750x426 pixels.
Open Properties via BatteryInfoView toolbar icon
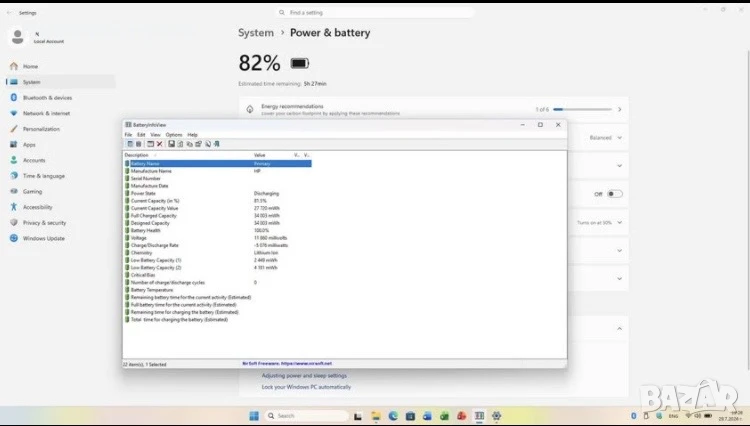[x=198, y=144]
